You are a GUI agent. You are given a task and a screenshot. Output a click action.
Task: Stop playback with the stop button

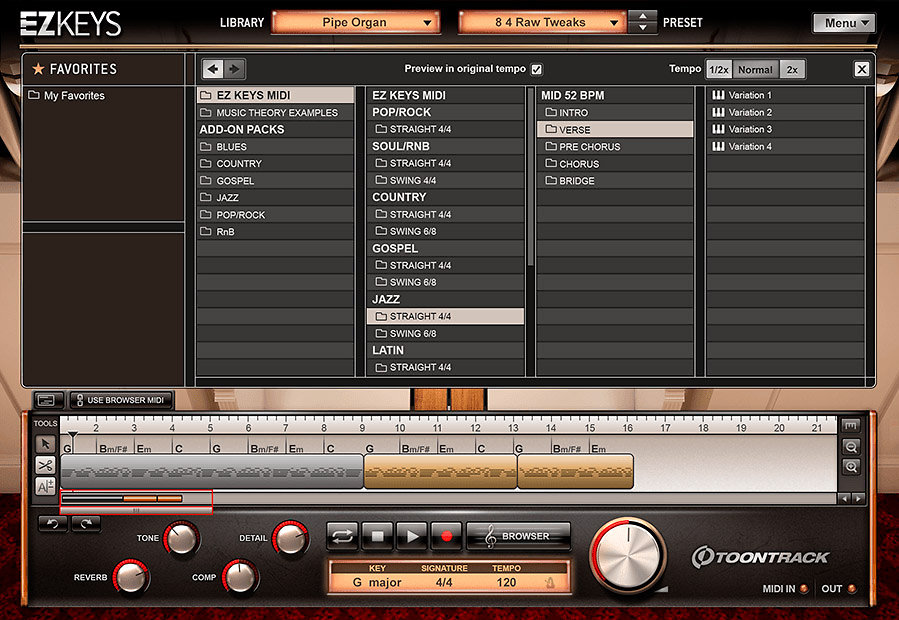point(377,536)
